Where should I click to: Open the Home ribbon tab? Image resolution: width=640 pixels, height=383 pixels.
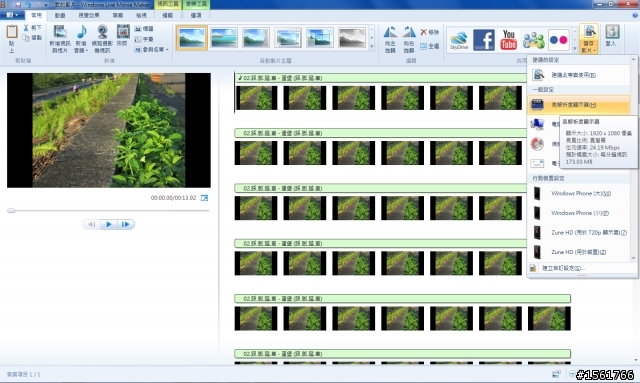[36, 15]
